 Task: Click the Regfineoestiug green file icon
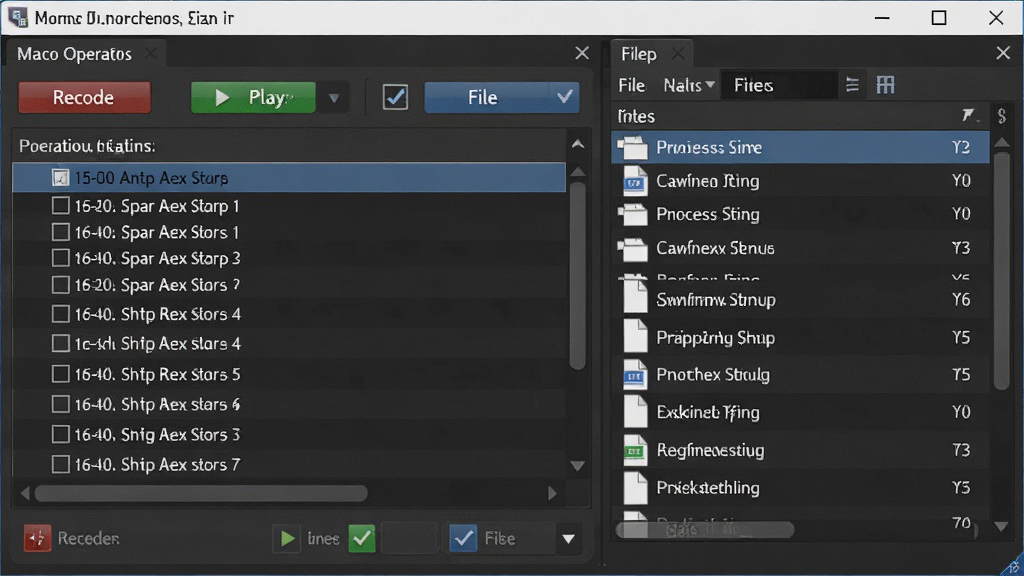click(635, 450)
